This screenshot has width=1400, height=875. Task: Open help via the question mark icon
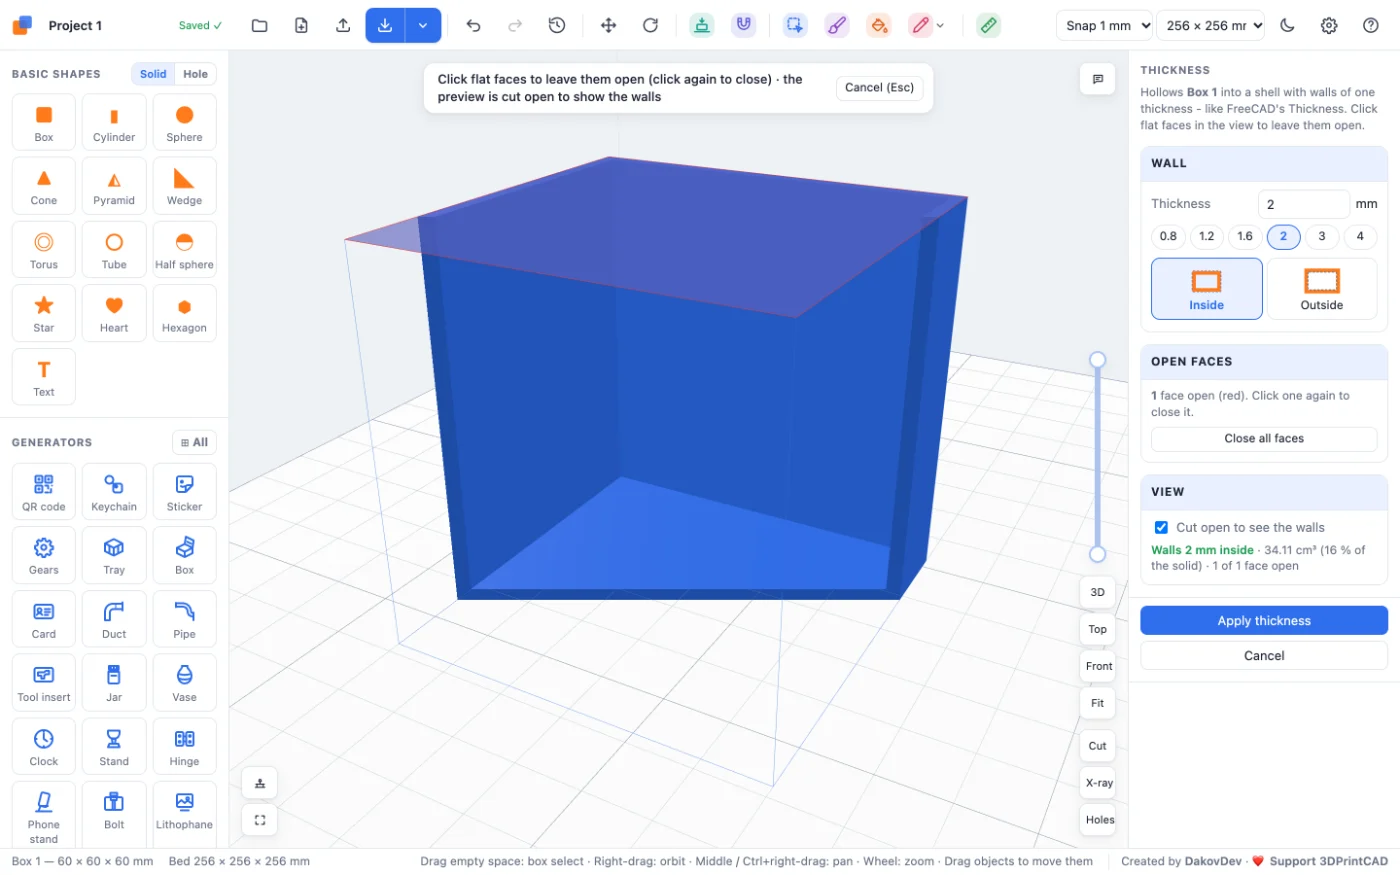tap(1371, 25)
